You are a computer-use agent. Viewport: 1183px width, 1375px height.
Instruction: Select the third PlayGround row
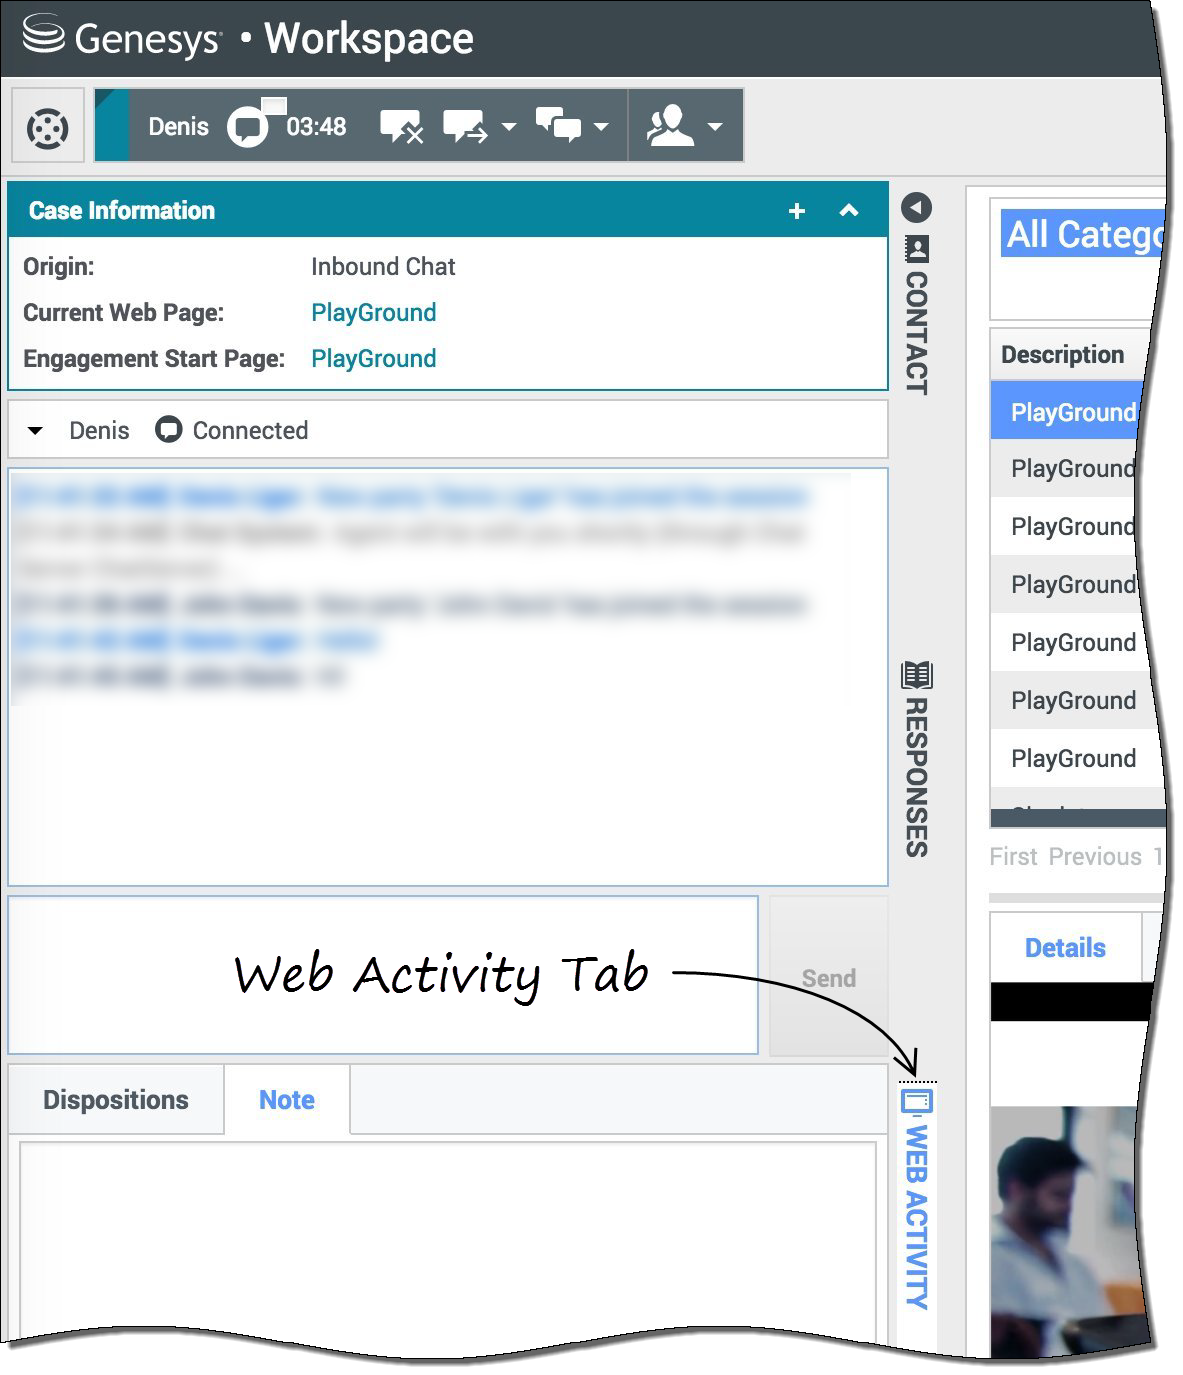pos(1066,526)
